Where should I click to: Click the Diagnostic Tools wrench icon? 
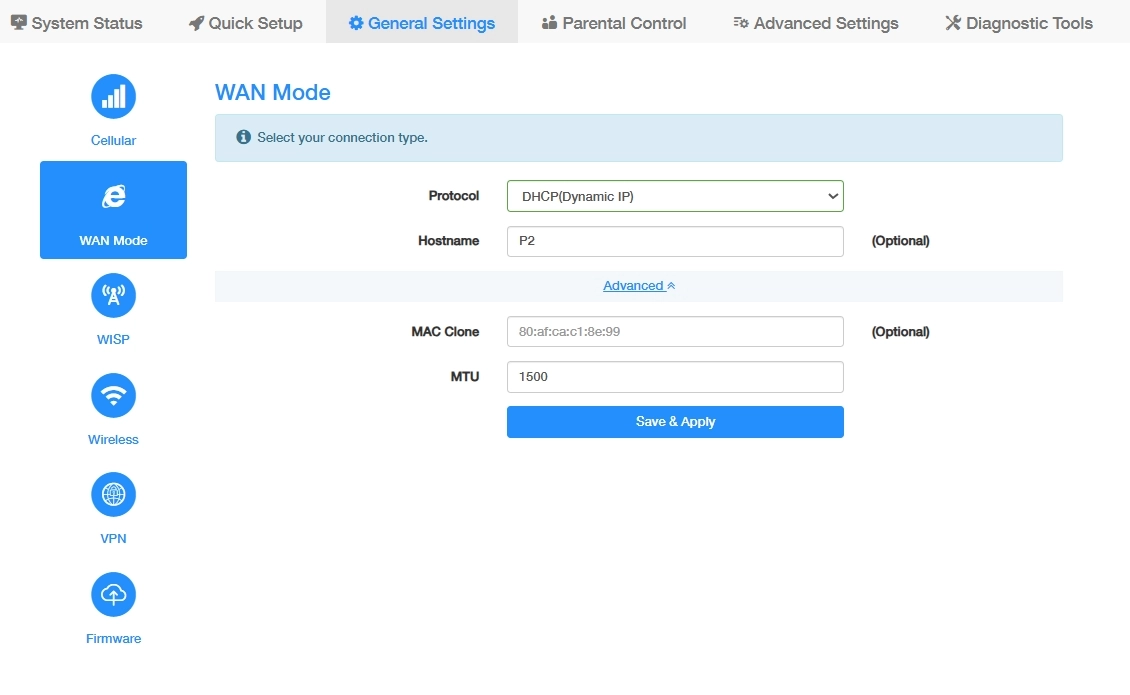pos(952,23)
